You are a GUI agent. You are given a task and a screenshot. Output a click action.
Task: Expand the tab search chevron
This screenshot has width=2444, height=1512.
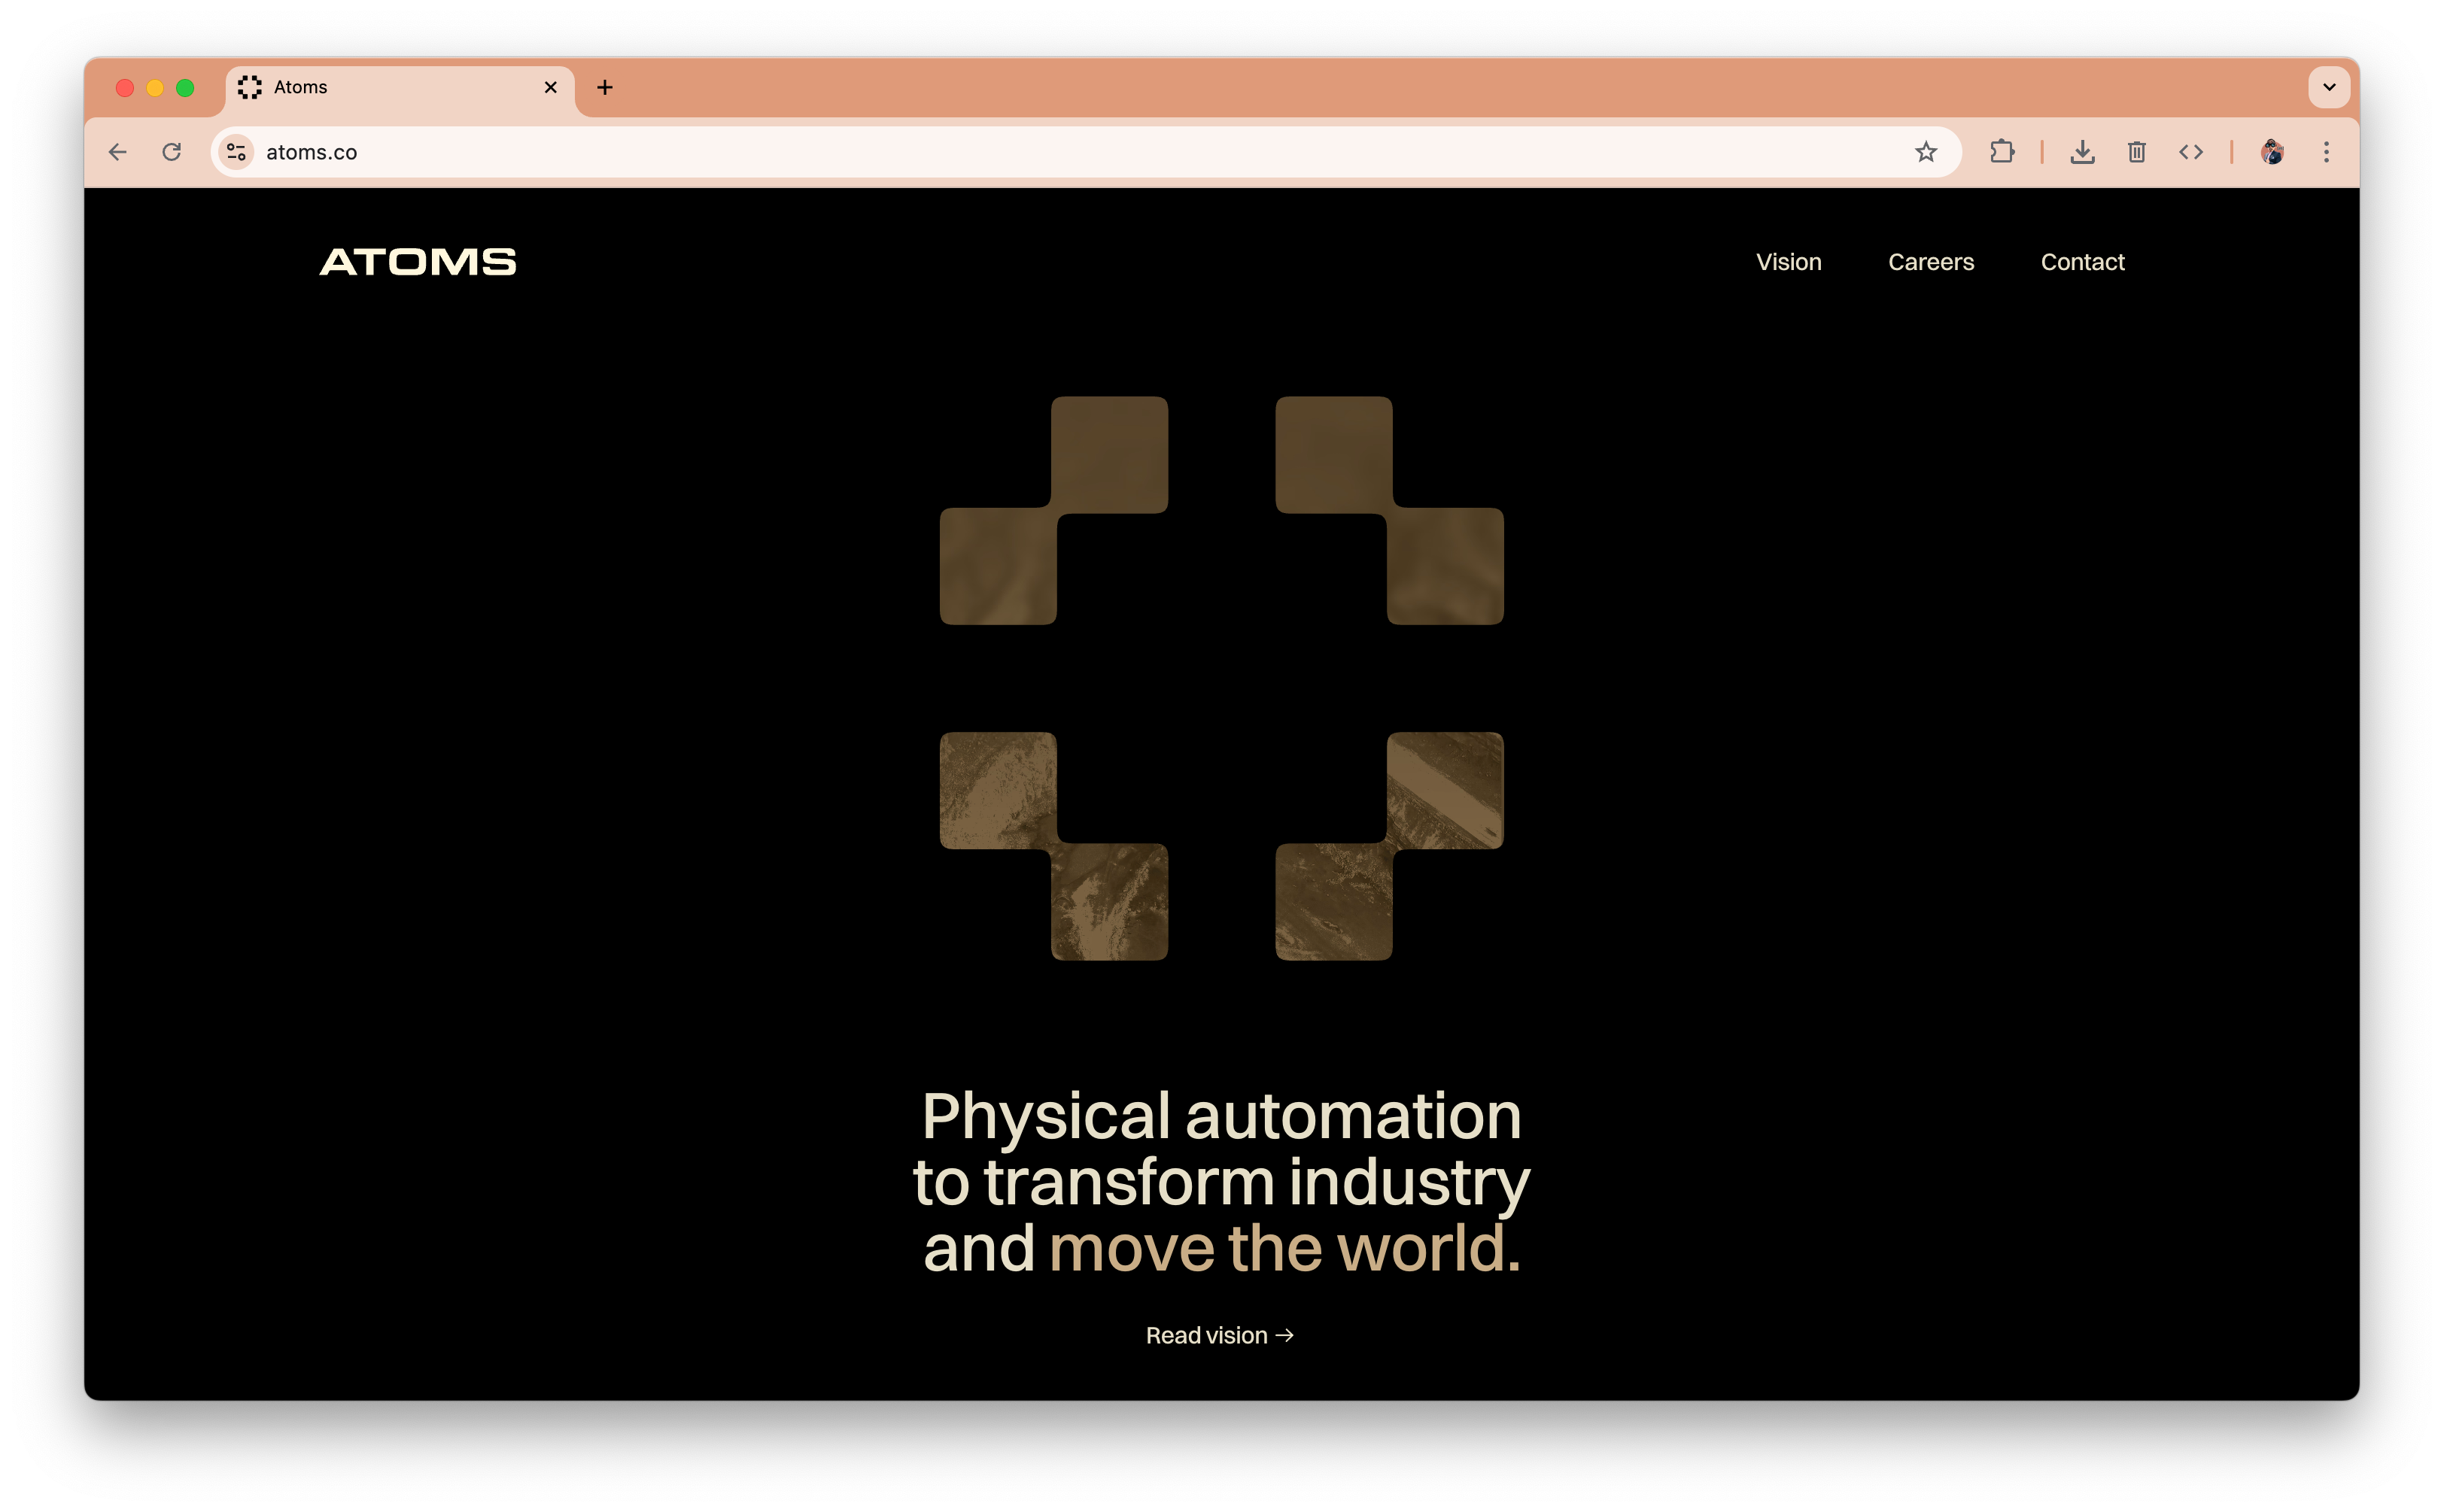coord(2328,87)
